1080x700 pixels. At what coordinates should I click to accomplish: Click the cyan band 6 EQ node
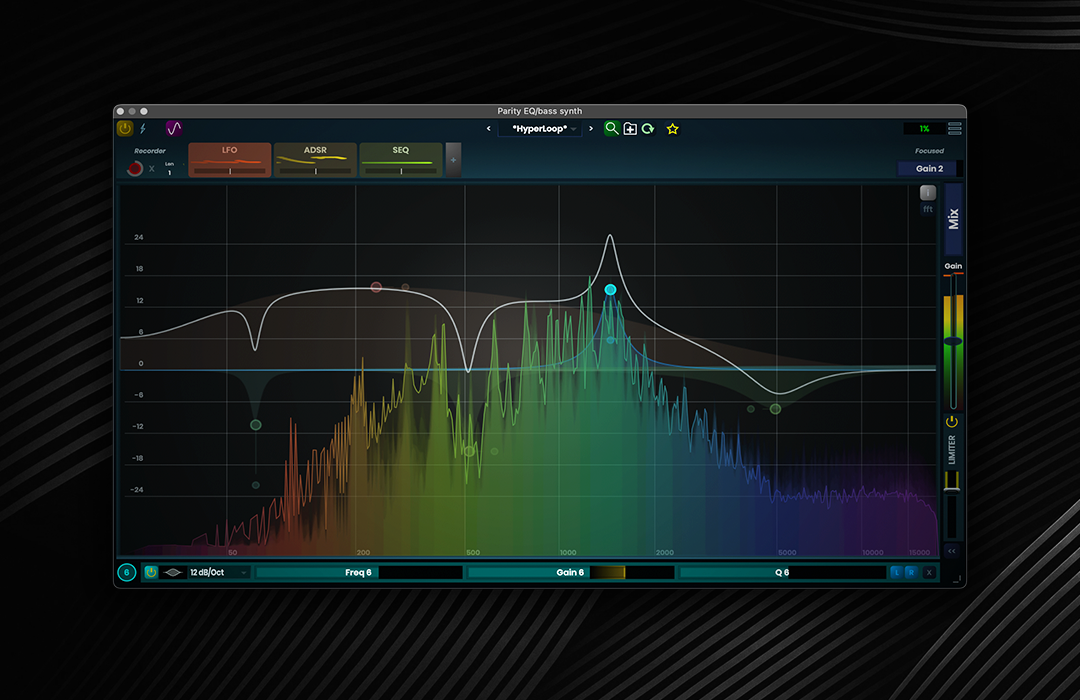(x=610, y=290)
